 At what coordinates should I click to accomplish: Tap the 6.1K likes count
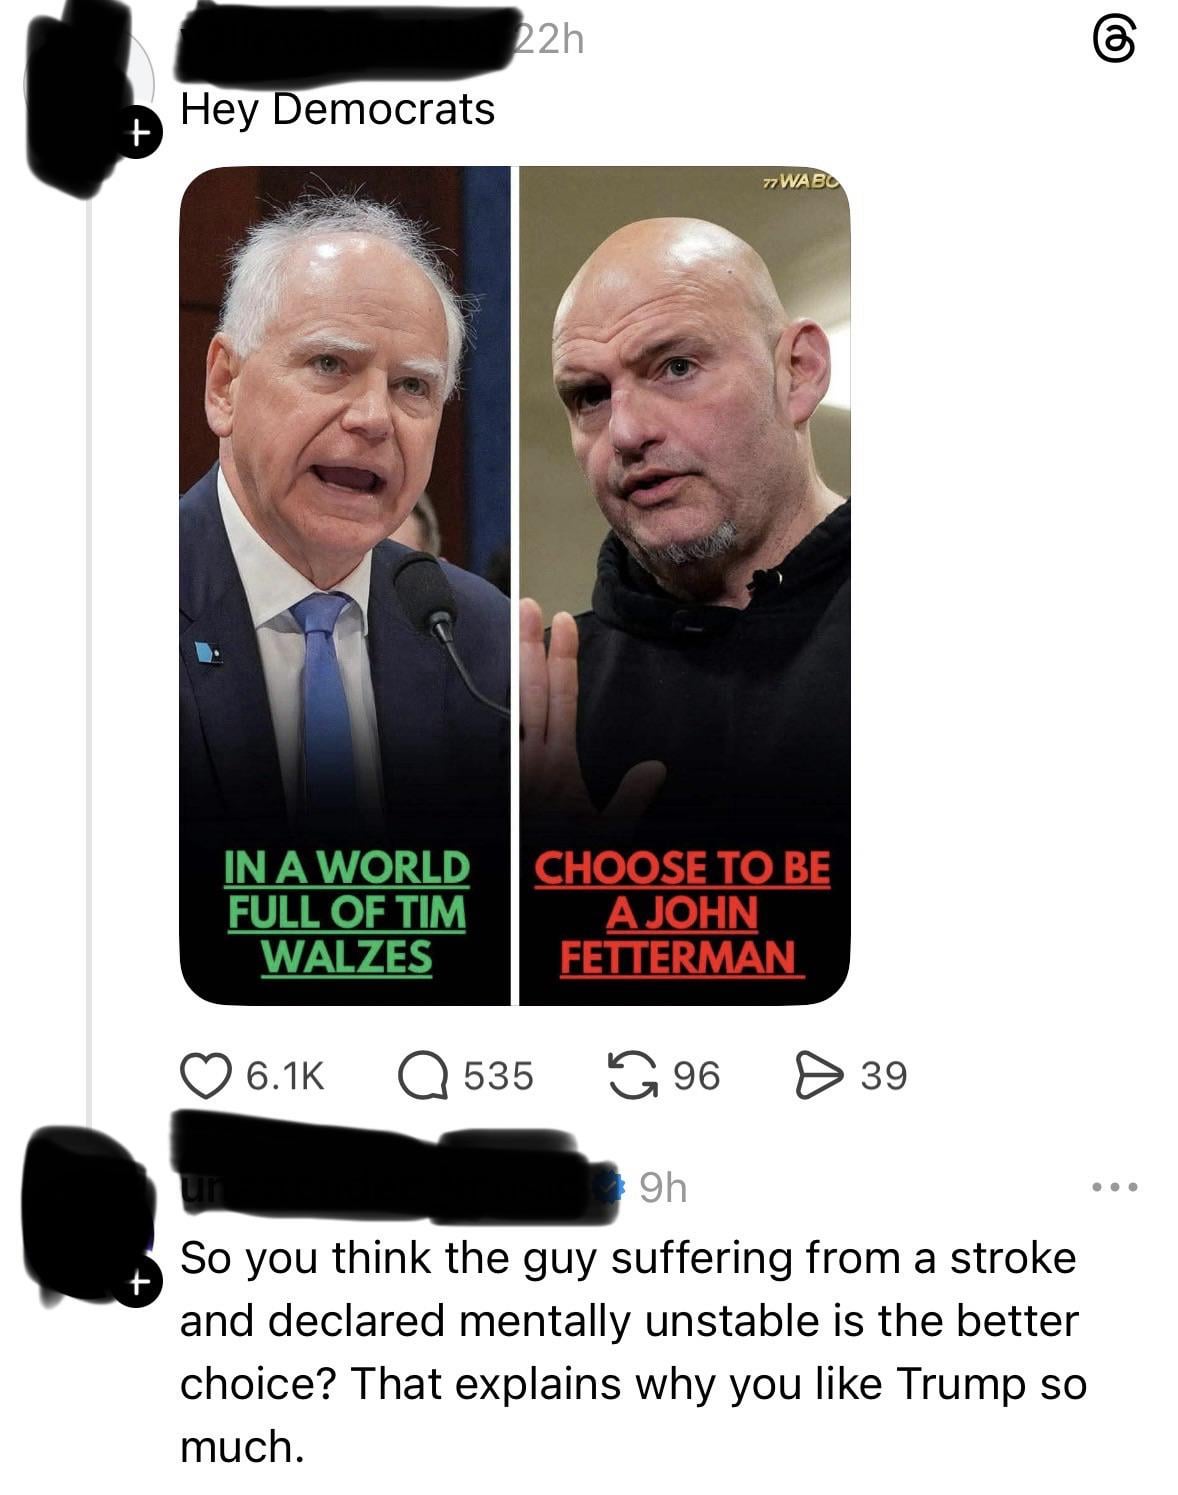[x=285, y=1076]
